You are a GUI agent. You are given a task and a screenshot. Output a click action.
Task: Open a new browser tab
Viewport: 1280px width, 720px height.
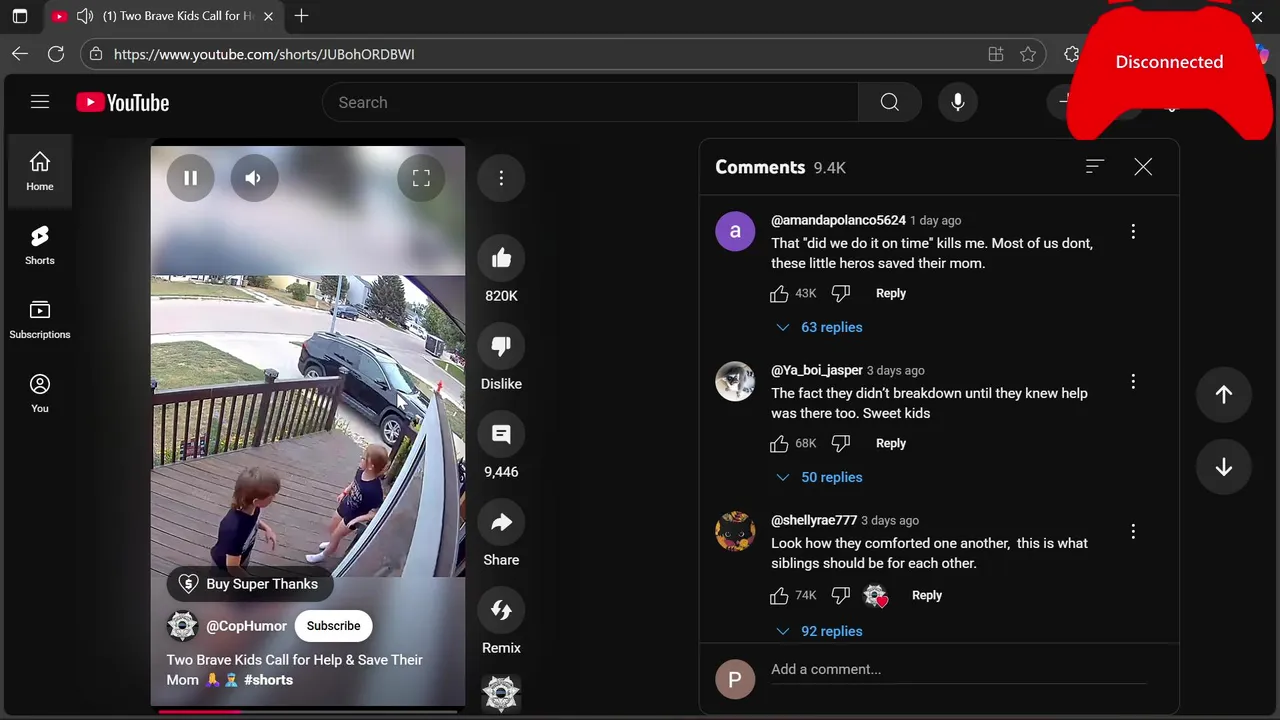[301, 16]
